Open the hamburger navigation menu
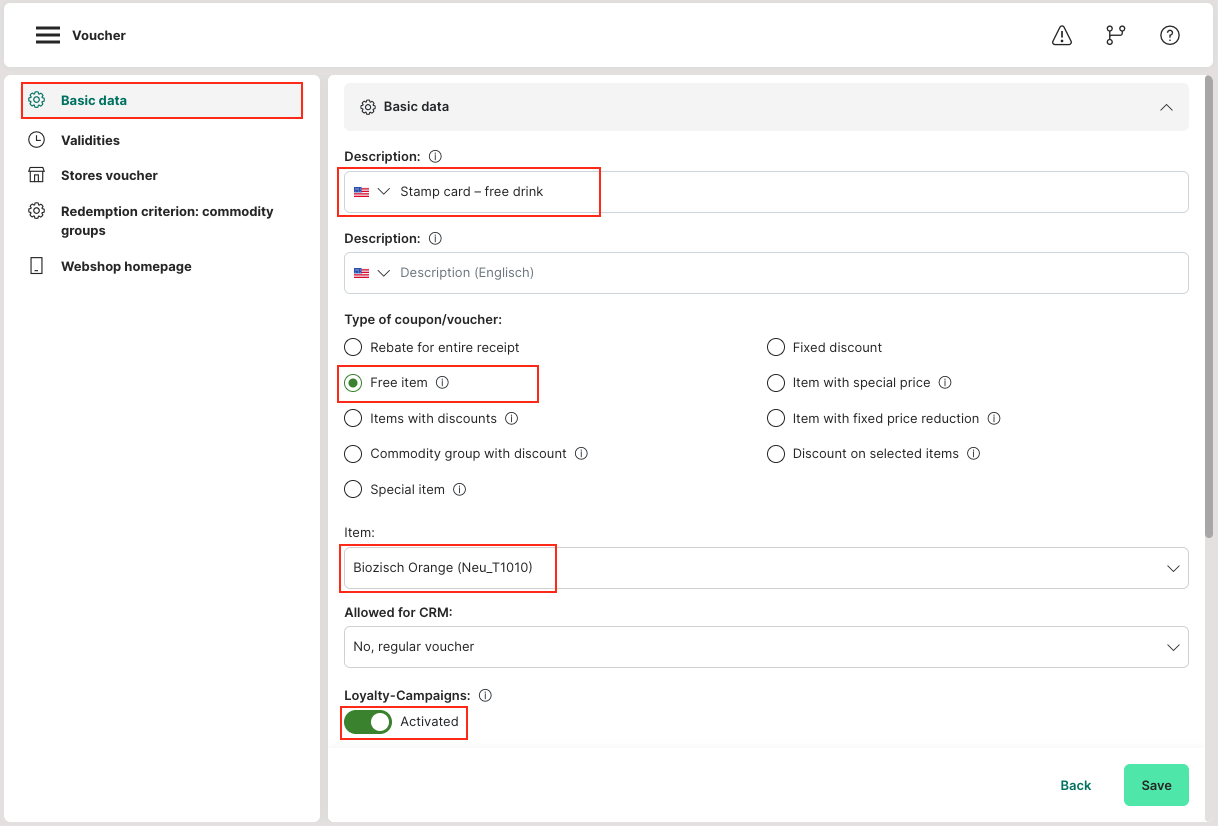Image resolution: width=1218 pixels, height=826 pixels. click(48, 35)
